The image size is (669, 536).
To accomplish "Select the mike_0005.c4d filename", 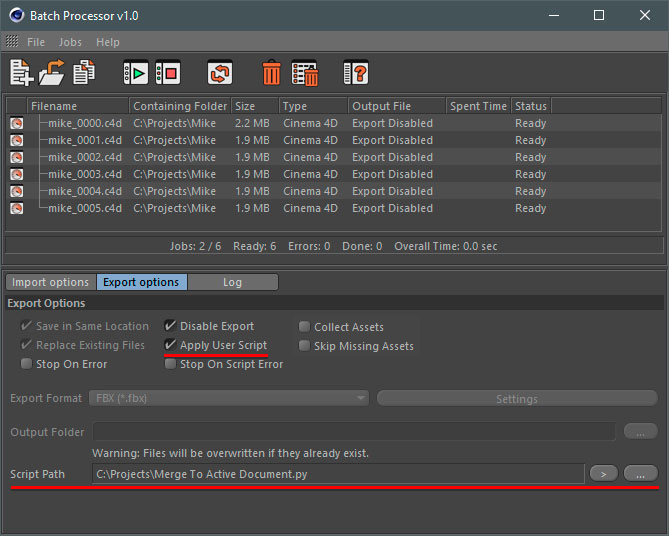I will coord(85,209).
